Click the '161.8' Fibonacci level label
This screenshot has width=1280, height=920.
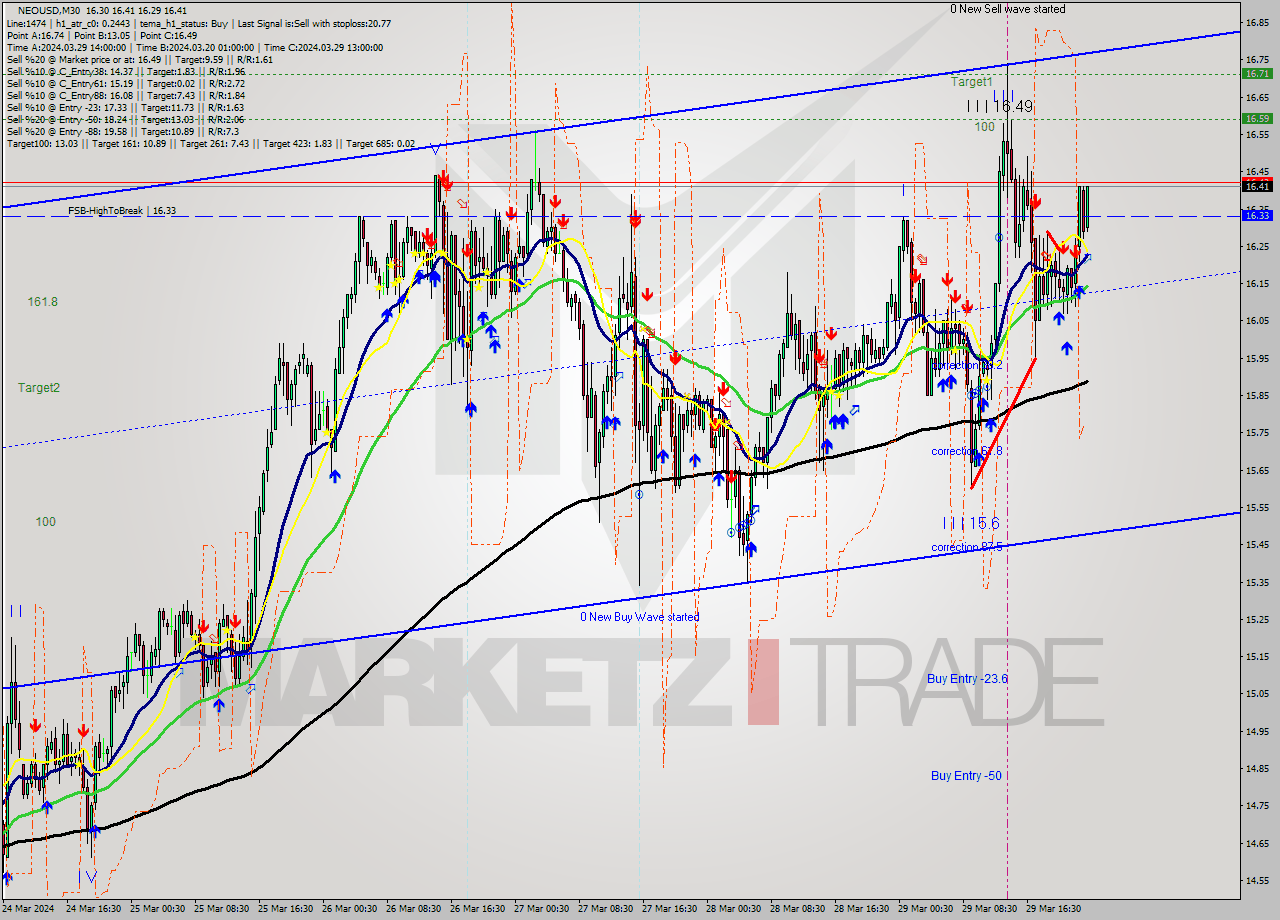(42, 302)
